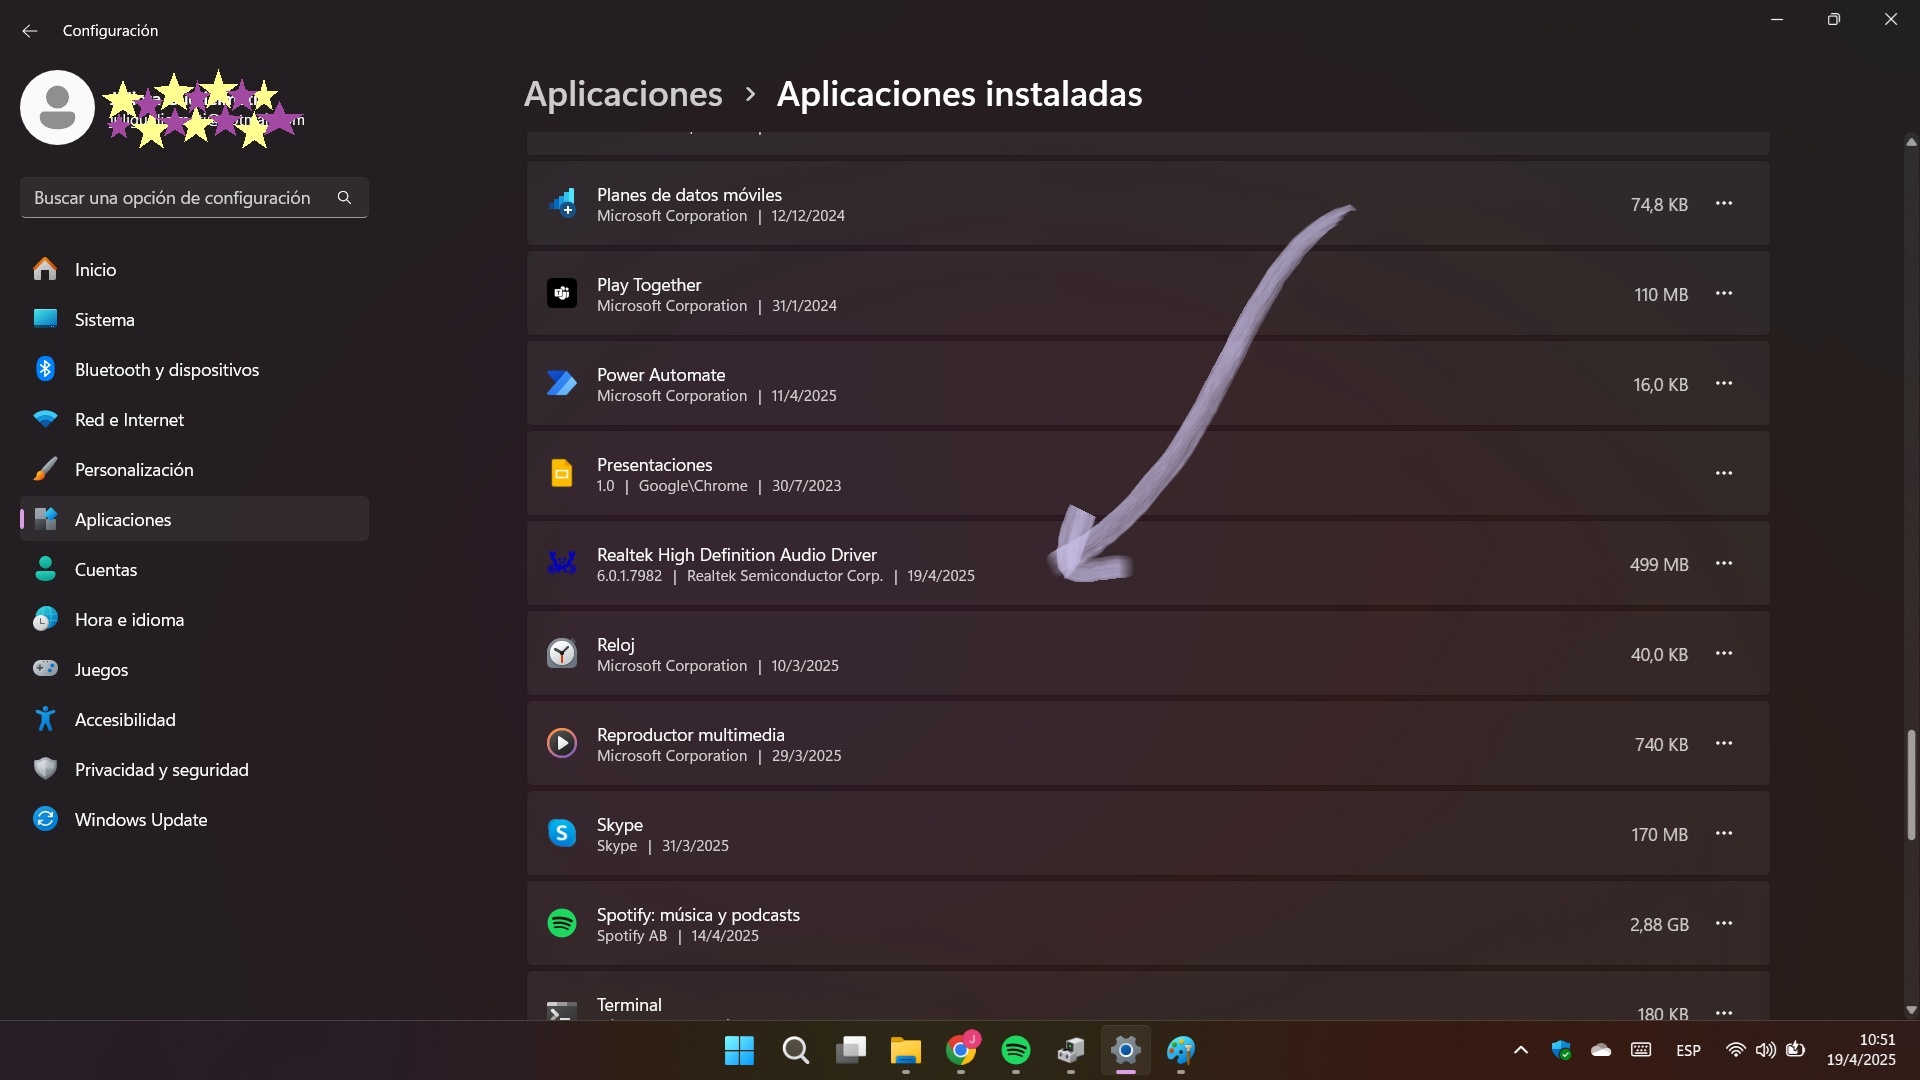Viewport: 1920px width, 1080px height.
Task: Open three-dot menu for Play Together
Action: [1724, 294]
